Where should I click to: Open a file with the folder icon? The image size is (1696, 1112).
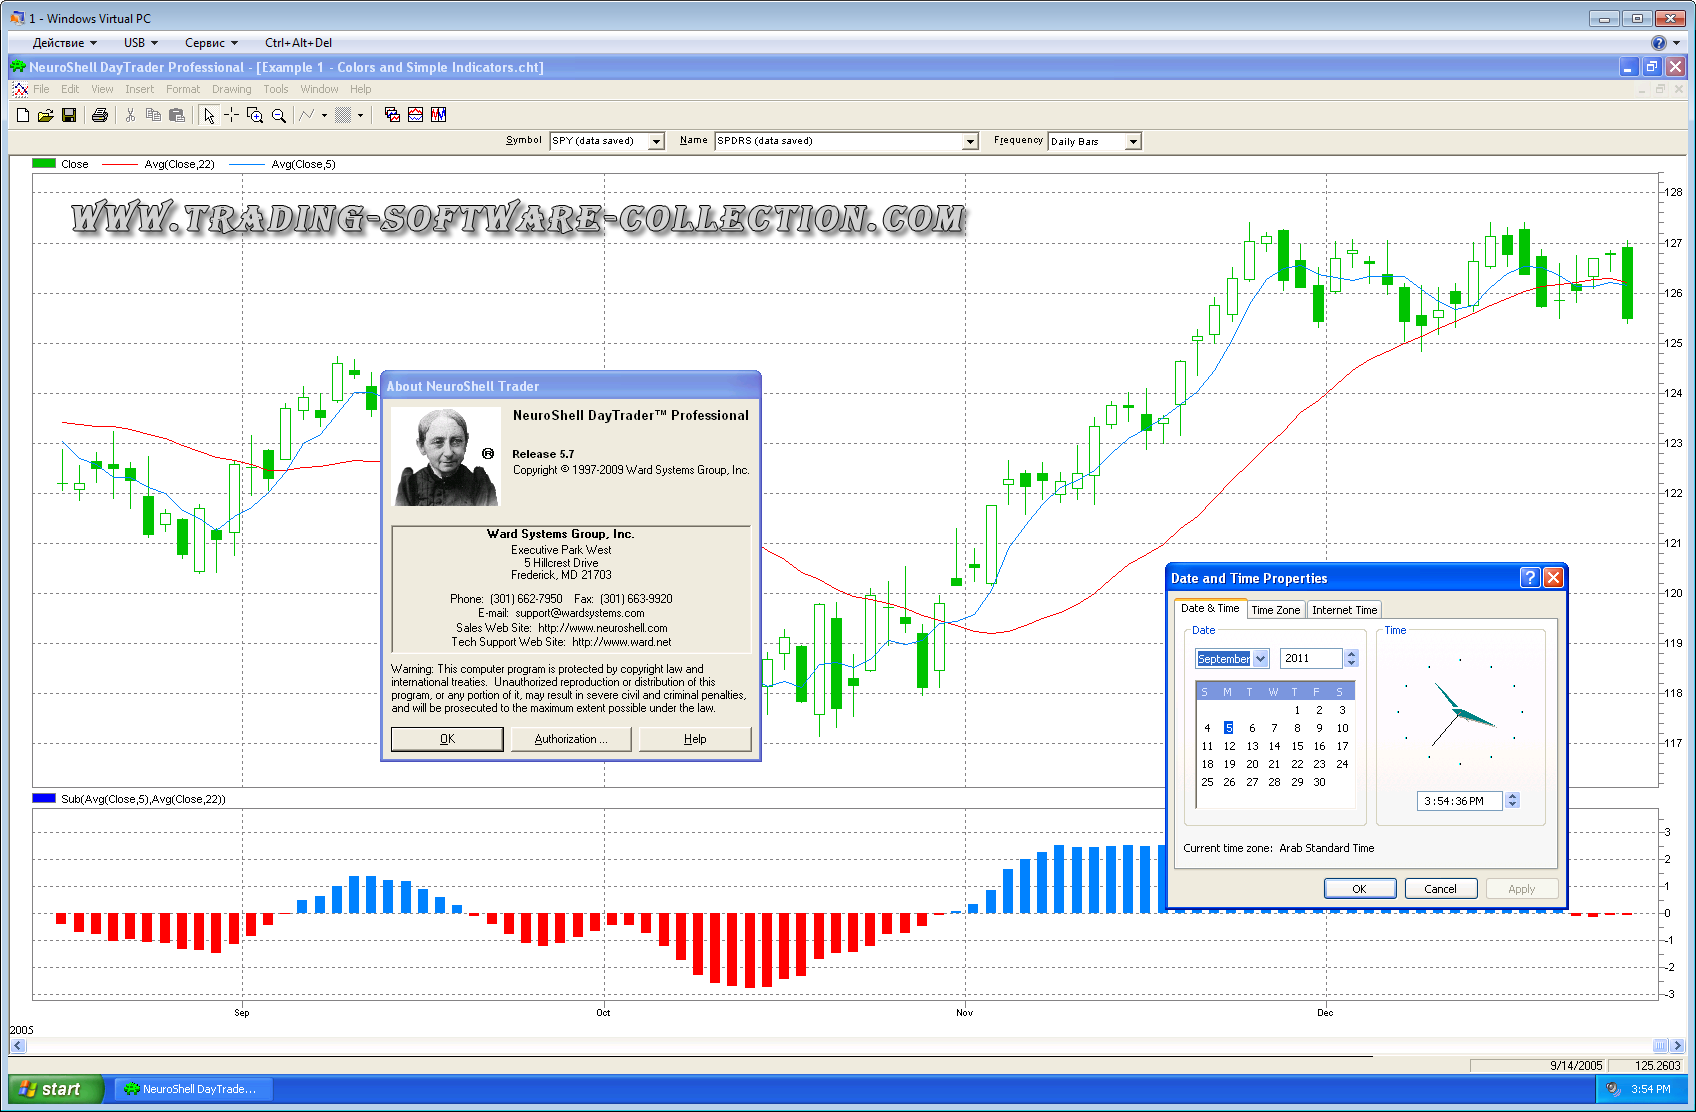point(46,116)
